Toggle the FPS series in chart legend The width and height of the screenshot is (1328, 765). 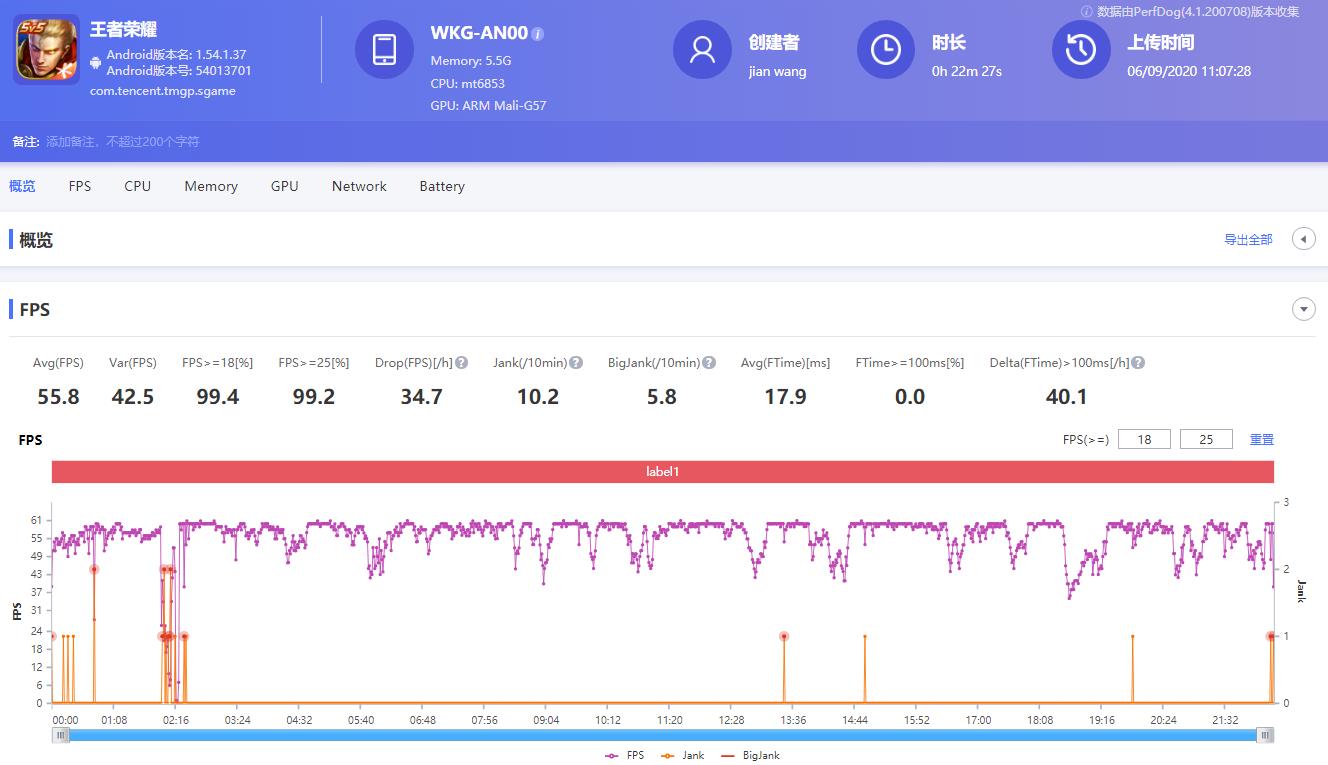pos(625,755)
